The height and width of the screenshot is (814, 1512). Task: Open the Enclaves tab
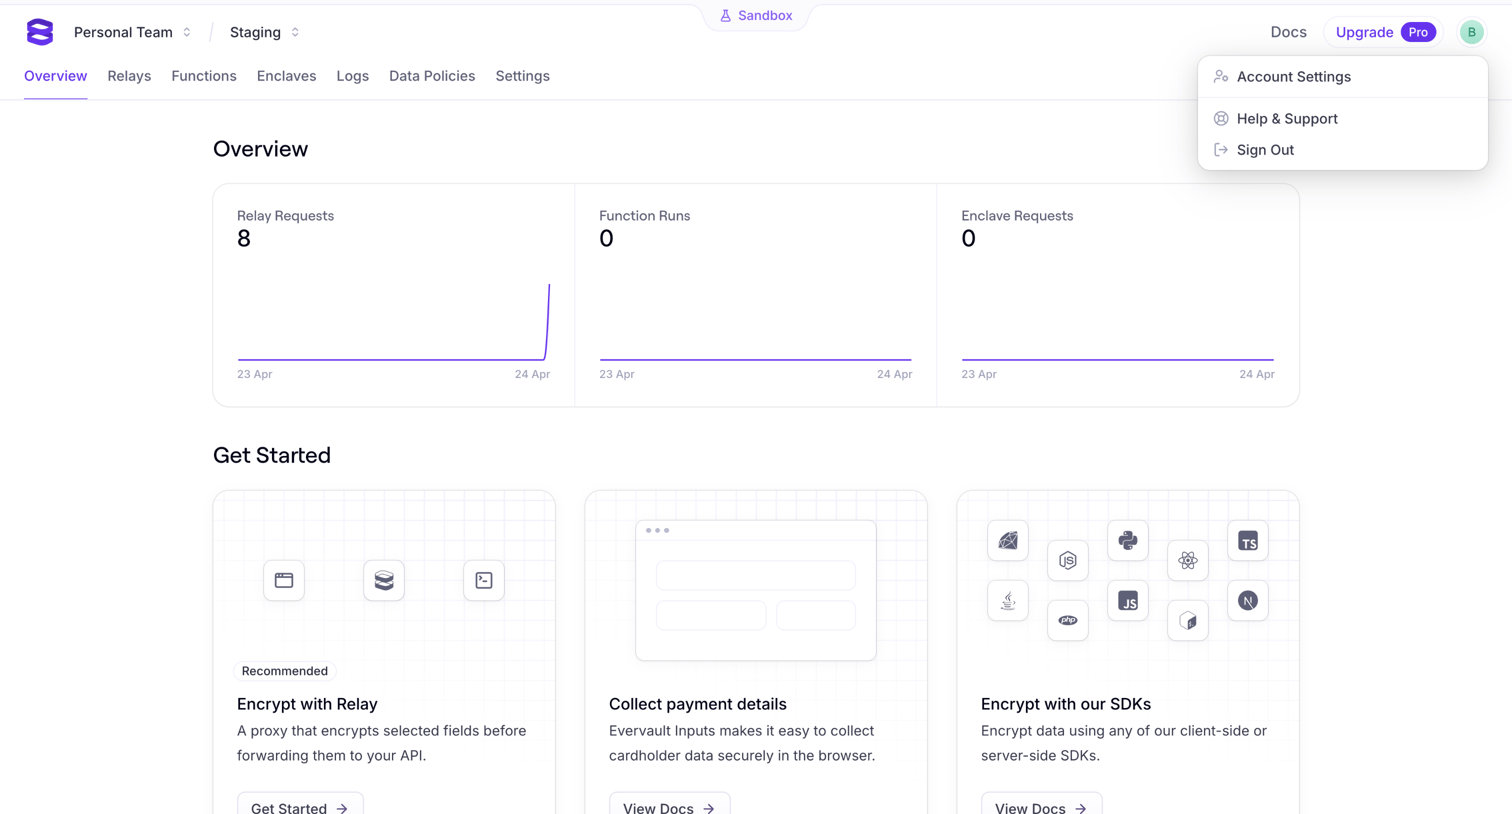tap(286, 76)
